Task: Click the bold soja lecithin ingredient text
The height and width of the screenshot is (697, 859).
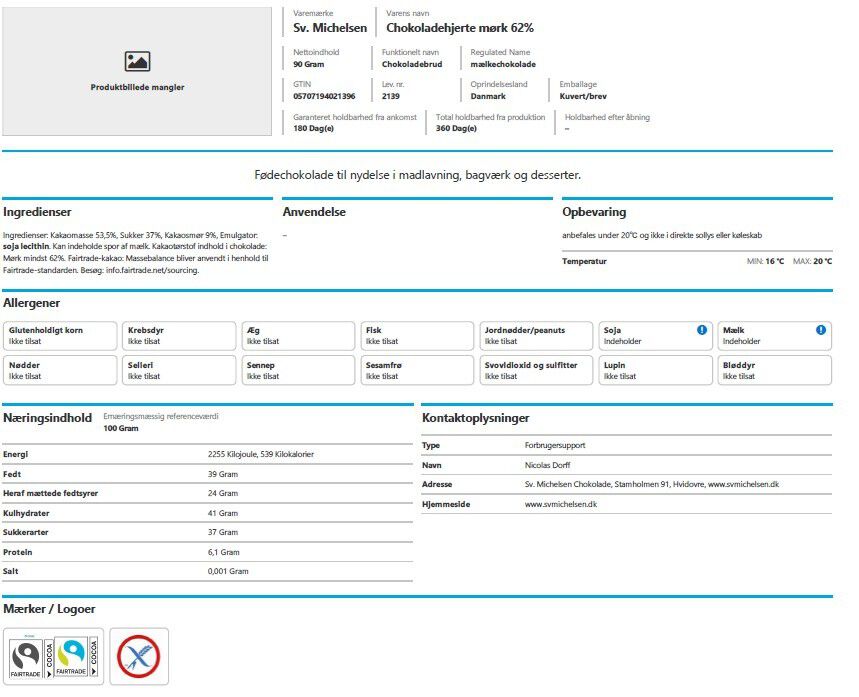Action: [x=26, y=247]
